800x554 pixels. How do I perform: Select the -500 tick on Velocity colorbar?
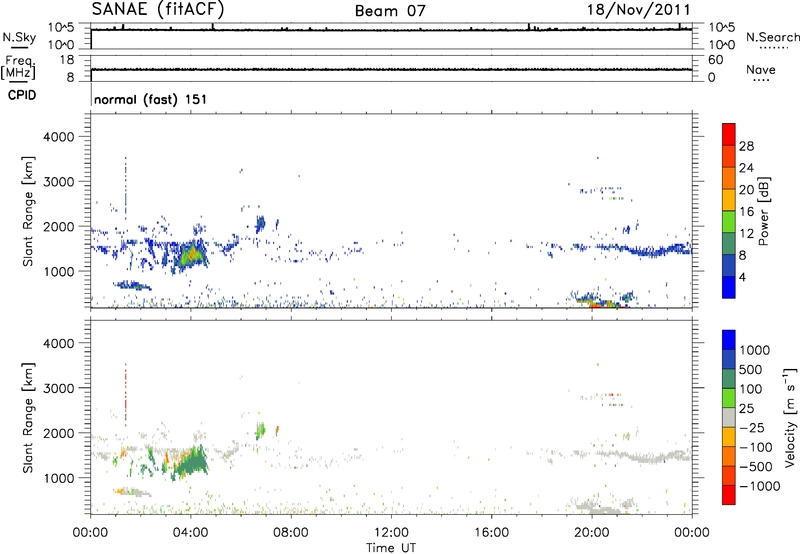tap(755, 467)
